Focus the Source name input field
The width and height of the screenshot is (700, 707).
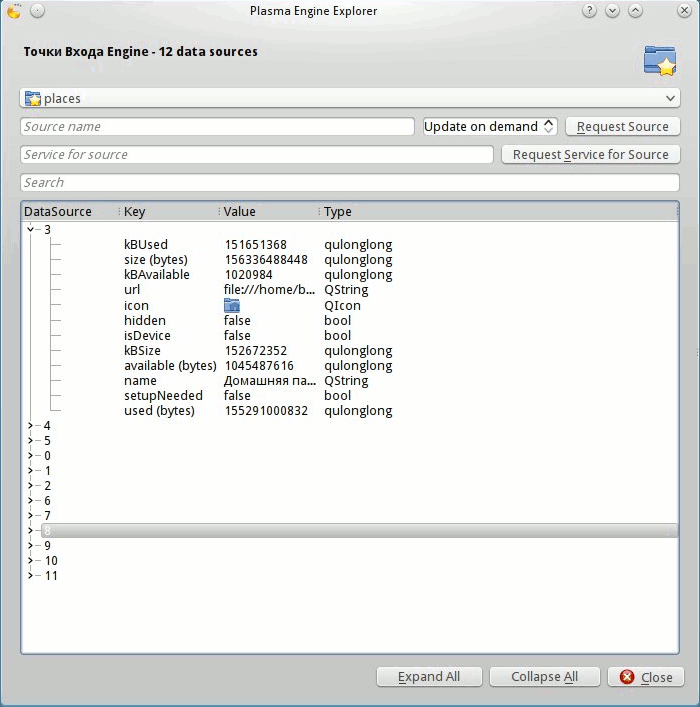coord(217,126)
